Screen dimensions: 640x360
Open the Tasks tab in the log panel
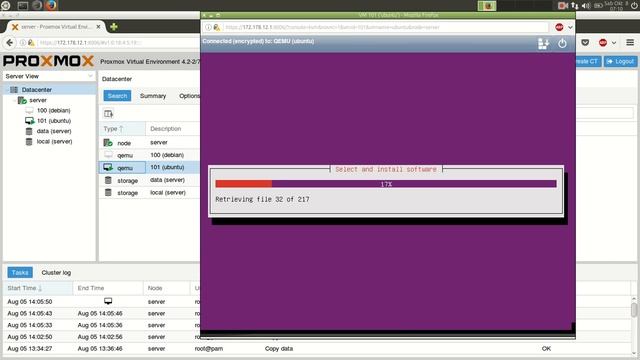click(20, 272)
